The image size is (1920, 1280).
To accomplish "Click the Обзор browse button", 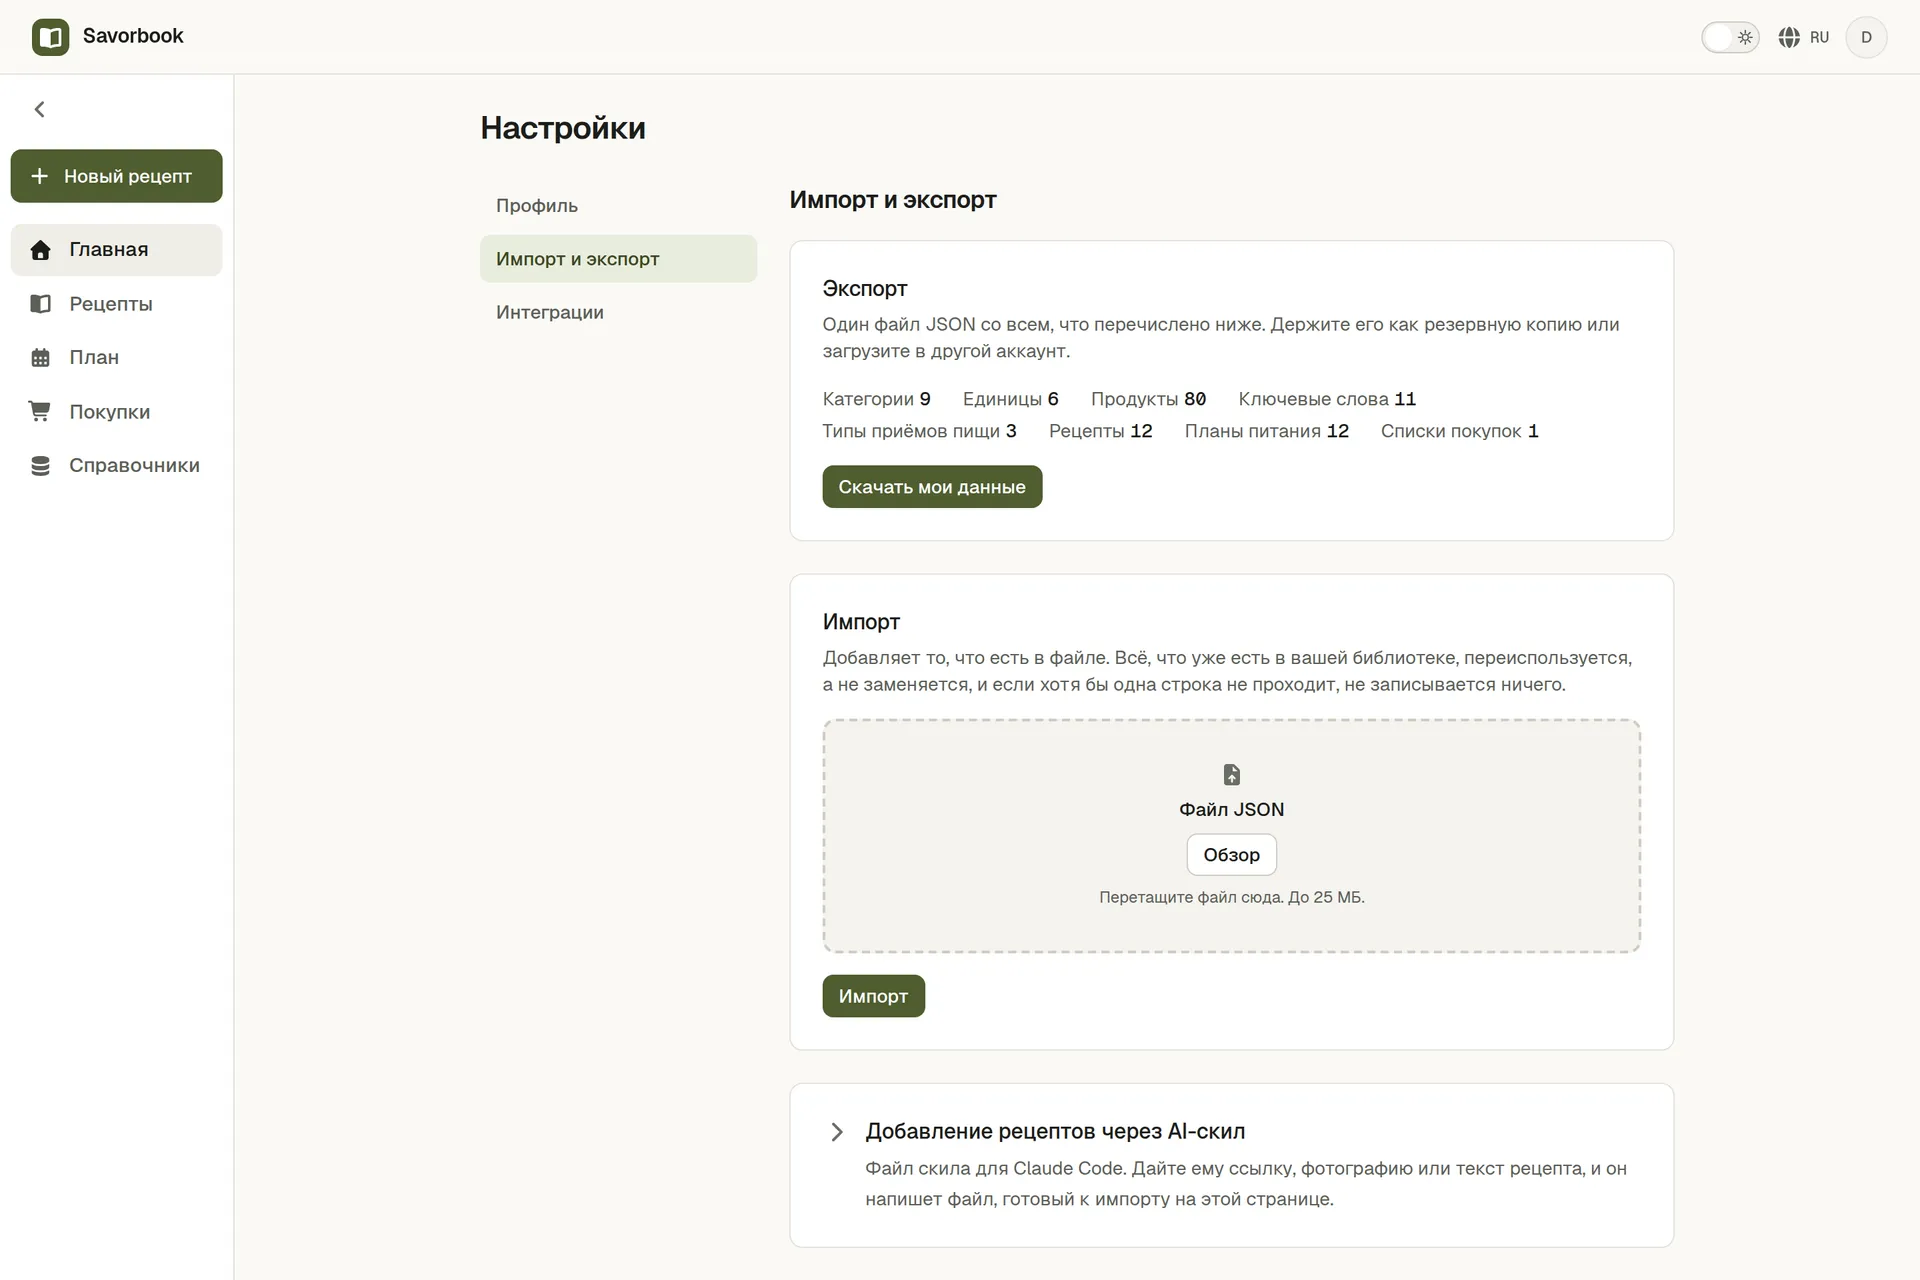I will click(x=1231, y=855).
